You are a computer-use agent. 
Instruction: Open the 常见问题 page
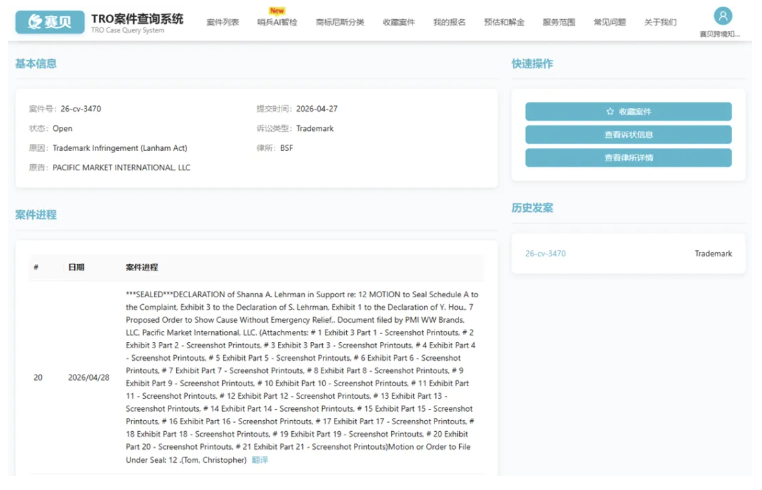pos(609,22)
